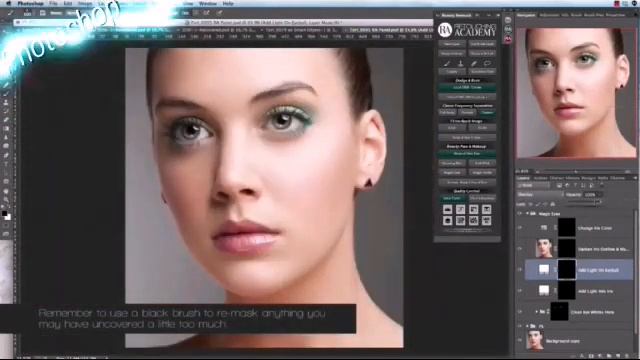The image size is (640, 360).
Task: Open the File menu
Action: [x=53, y=3]
